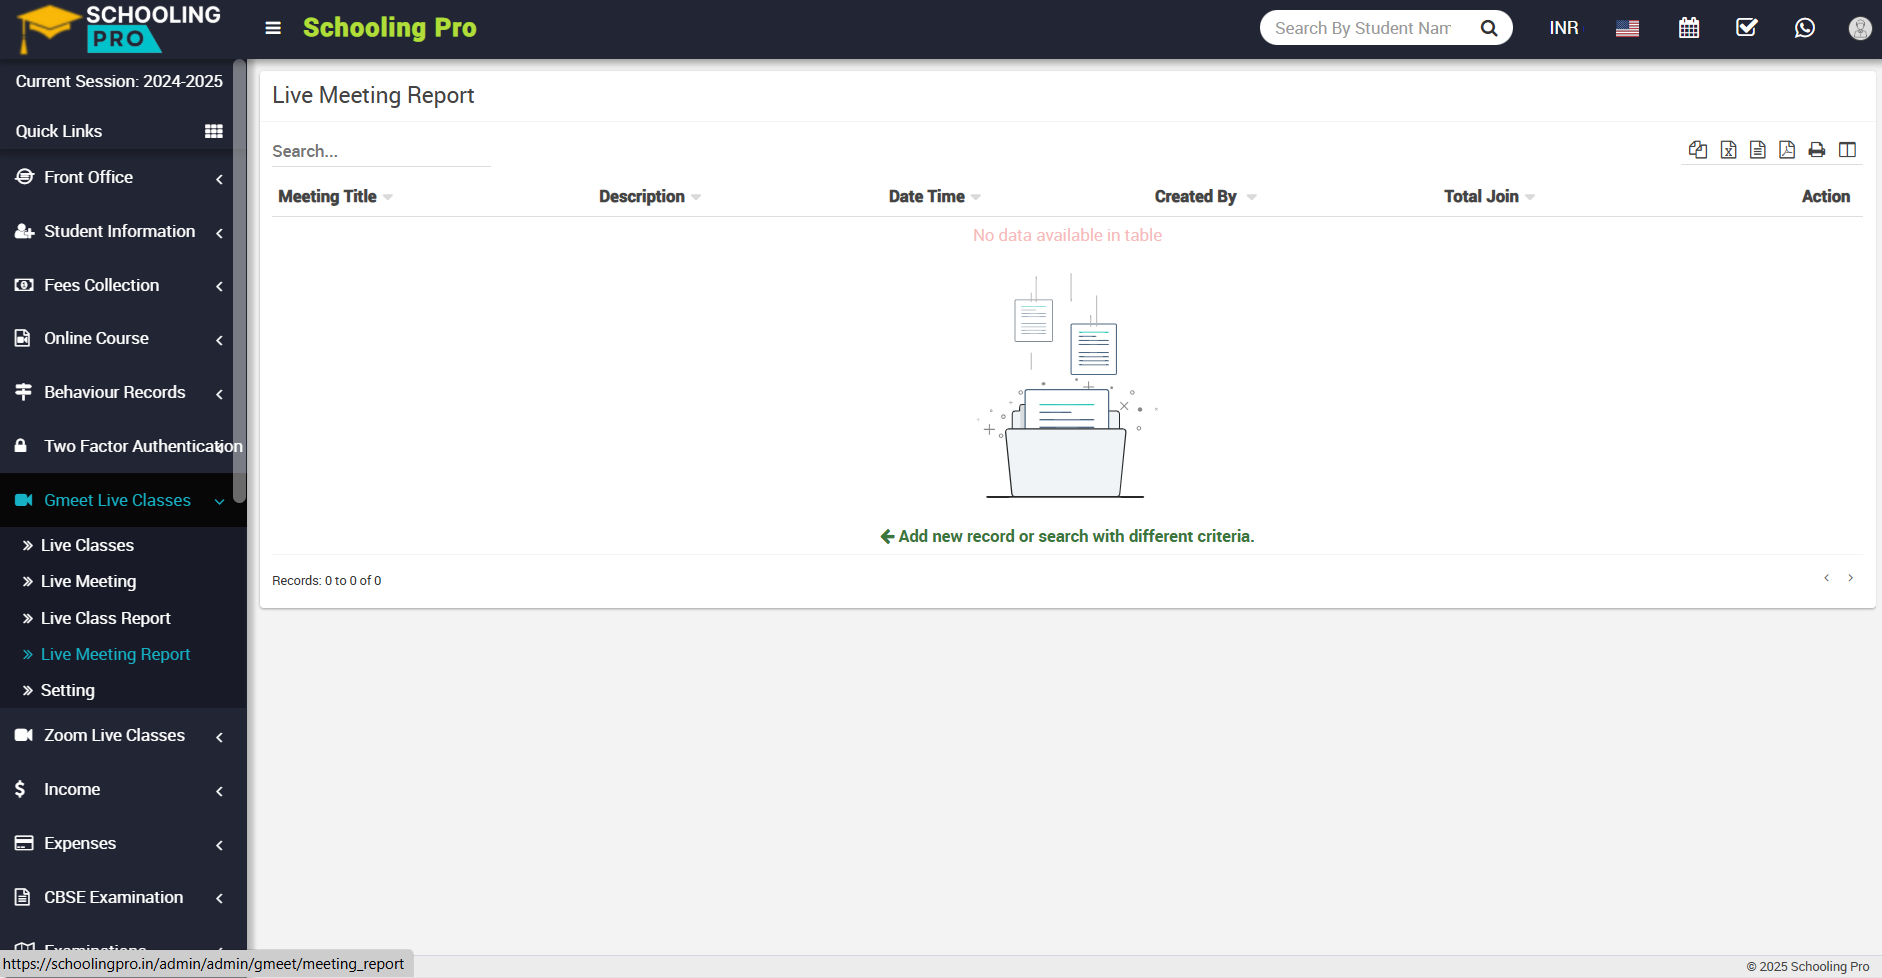Expand the Expenses chevron
The width and height of the screenshot is (1882, 978).
(x=219, y=845)
